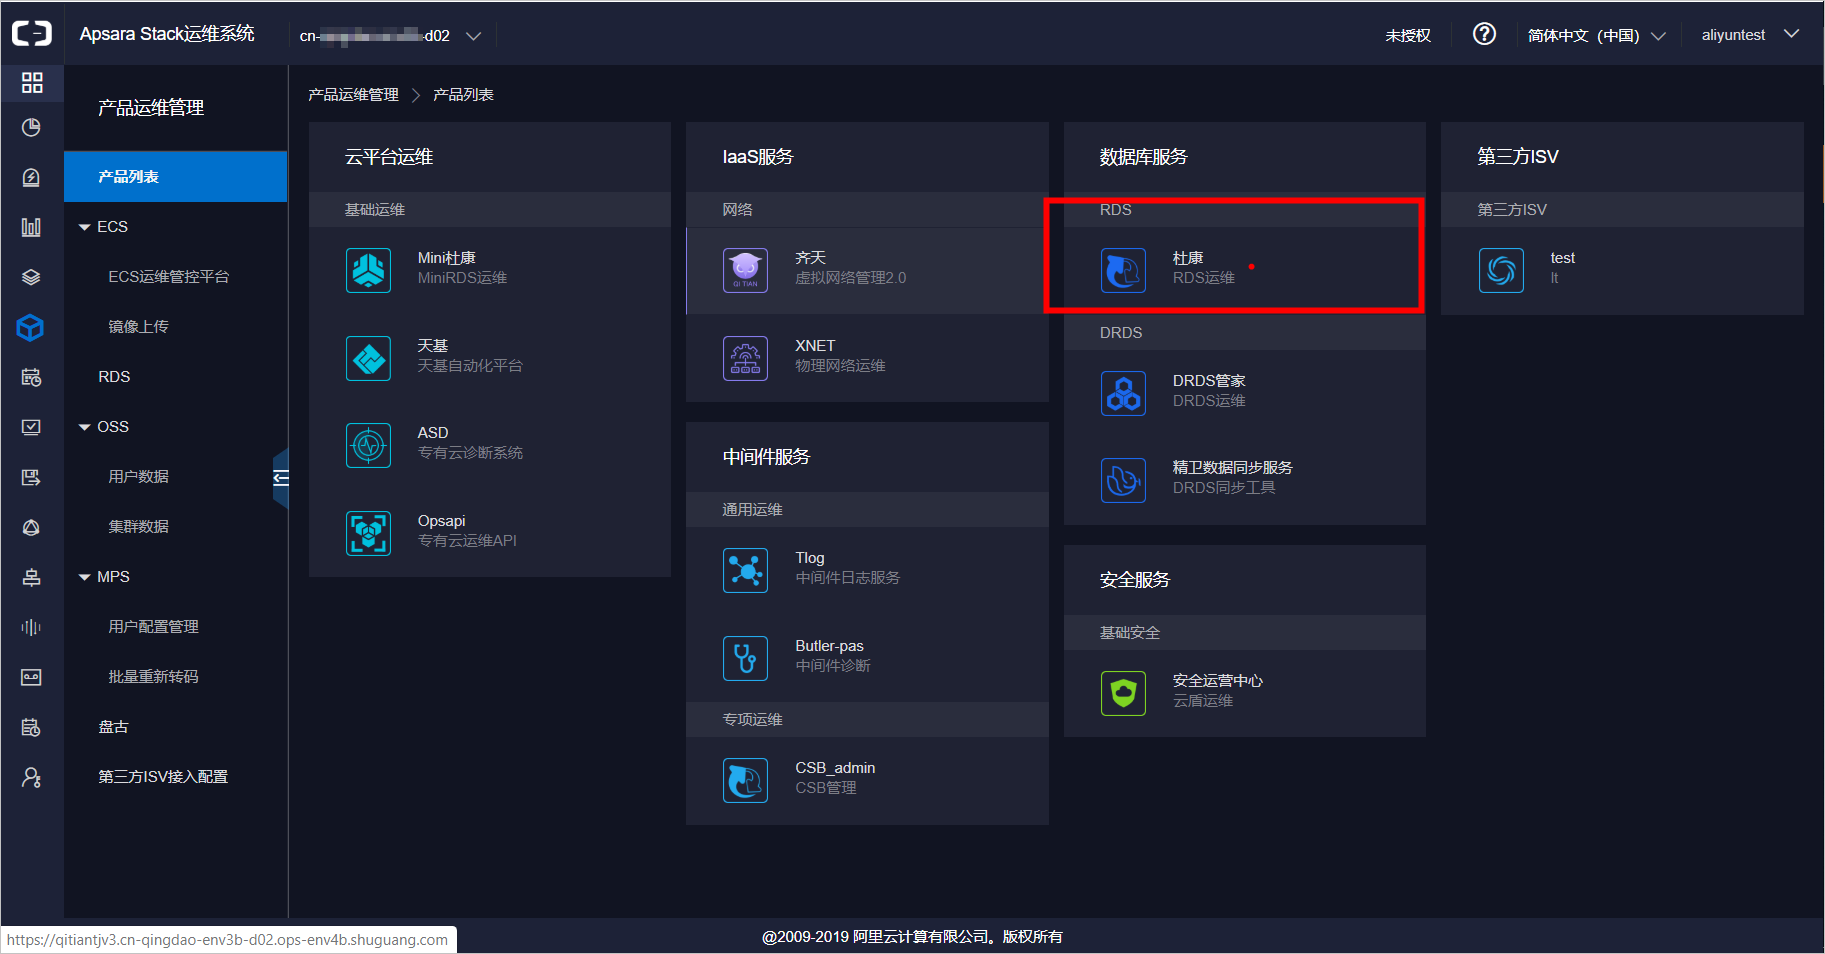This screenshot has height=954, width=1825.
Task: Click the 中间件诊断 description text
Action: click(833, 666)
